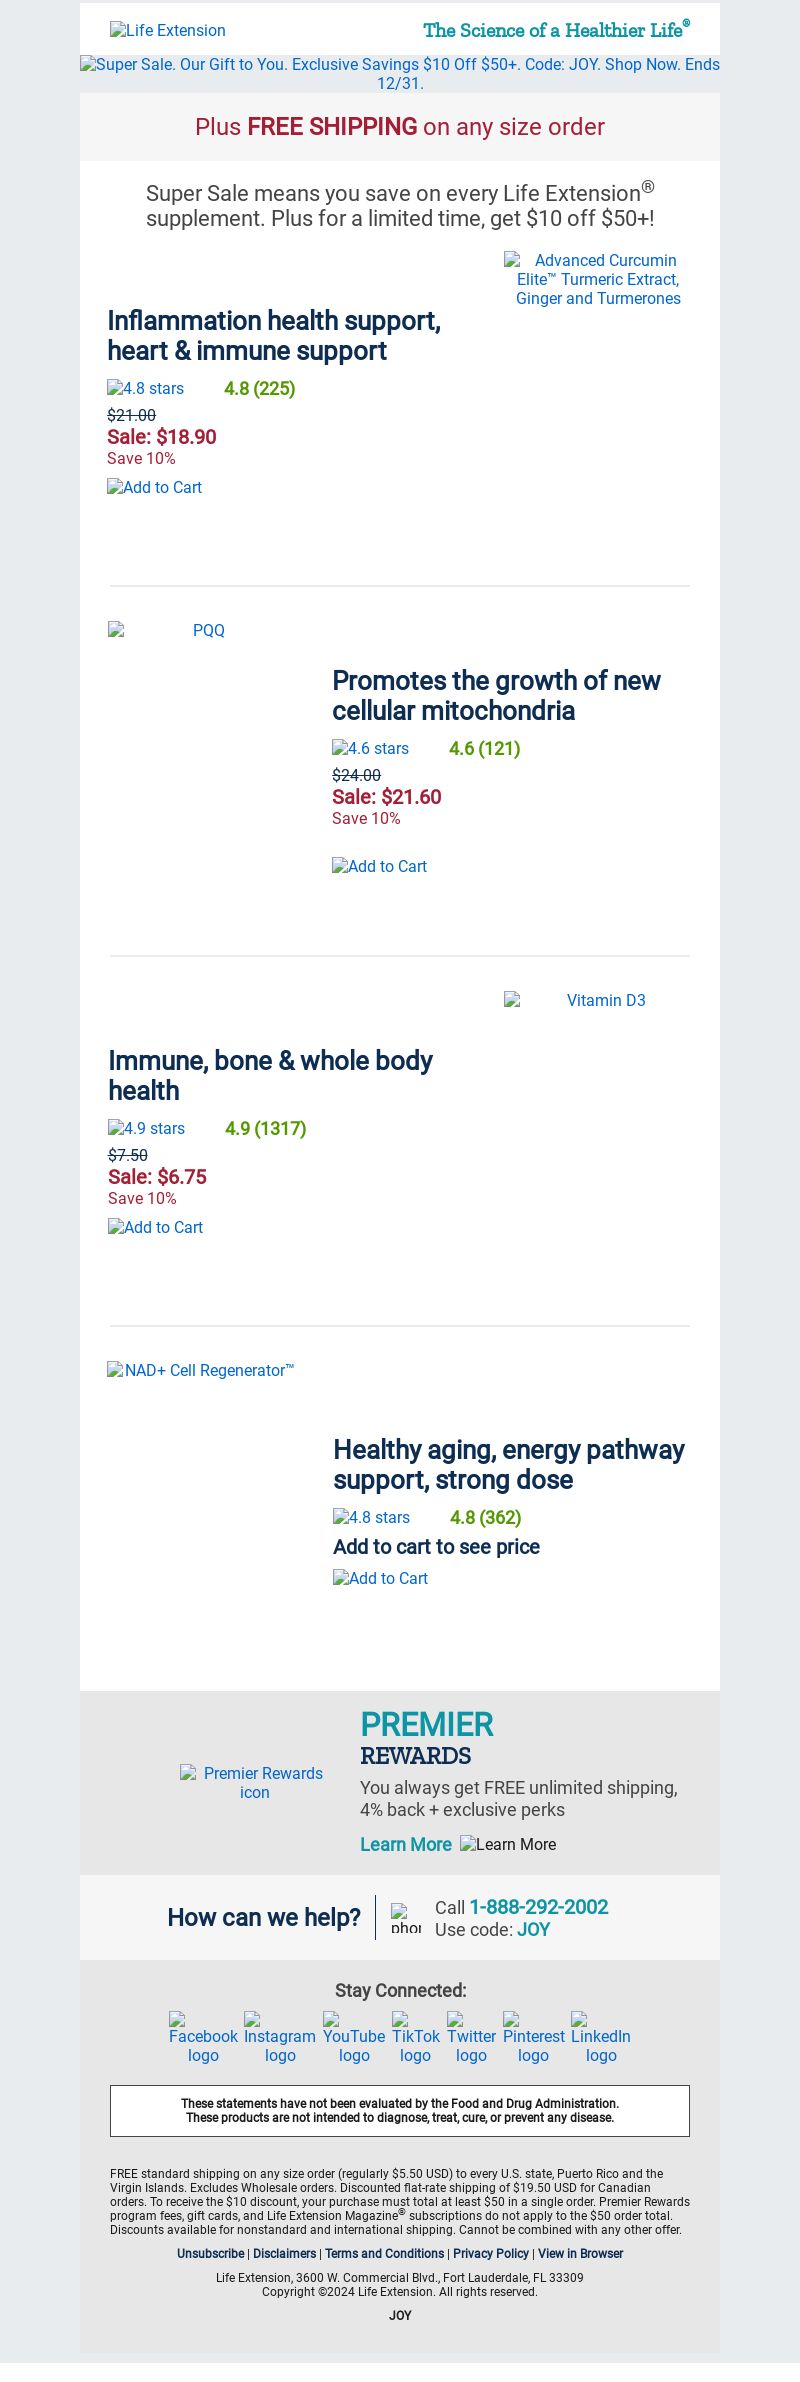Click View in Browser link
Screen dimensions: 800x2382
(581, 2253)
